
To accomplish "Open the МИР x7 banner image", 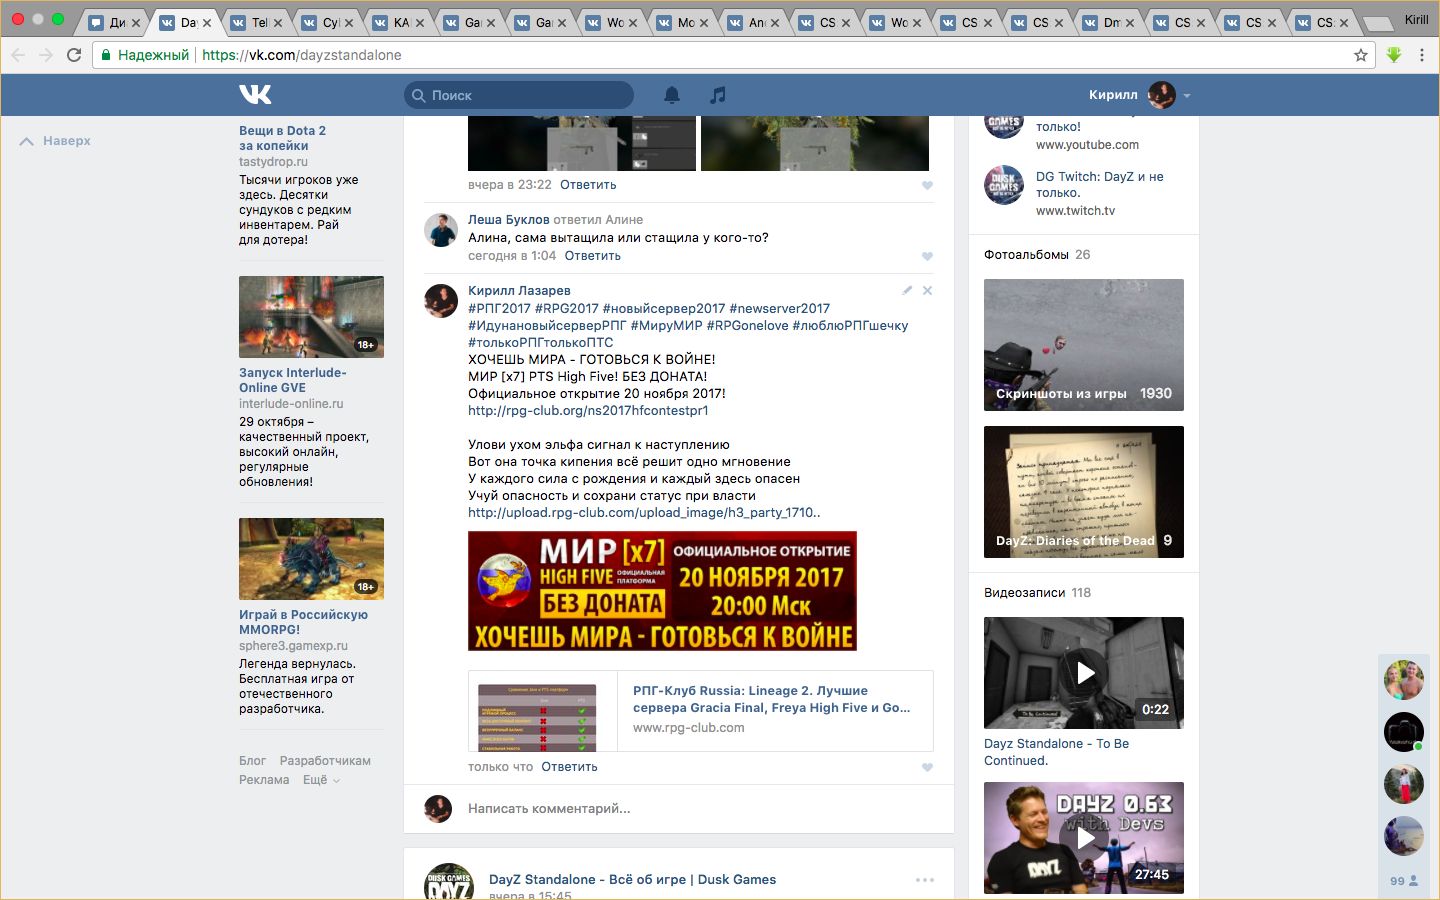I will [x=662, y=591].
